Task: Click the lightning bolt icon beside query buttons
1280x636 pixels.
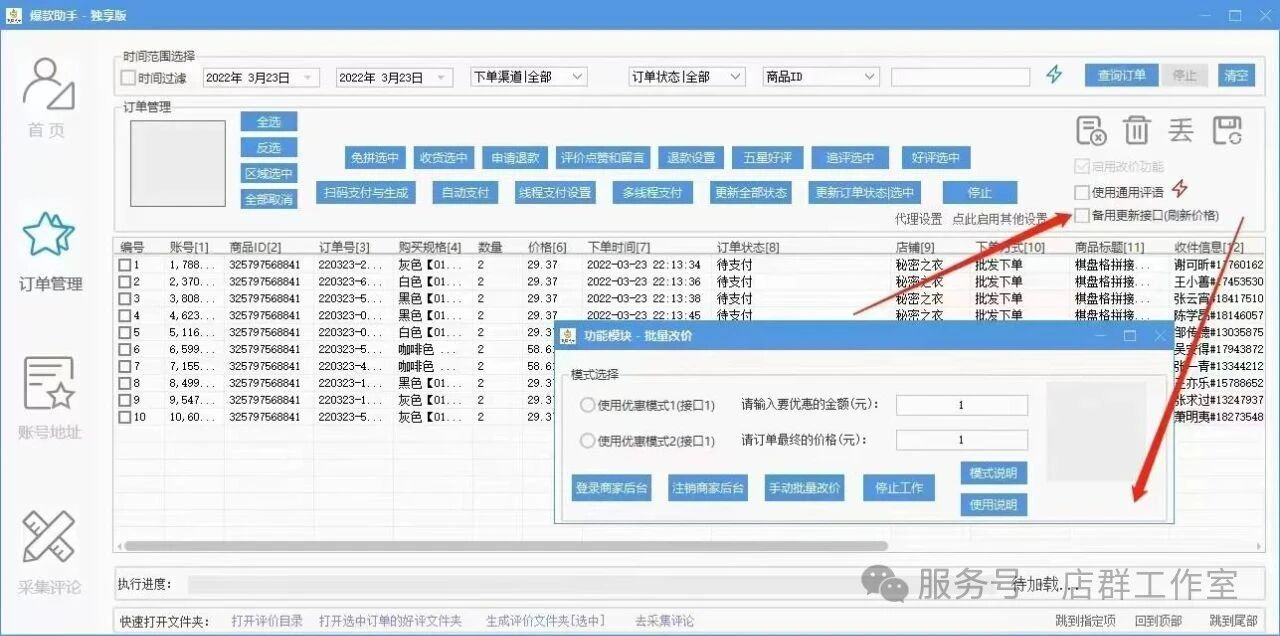Action: pos(1054,74)
